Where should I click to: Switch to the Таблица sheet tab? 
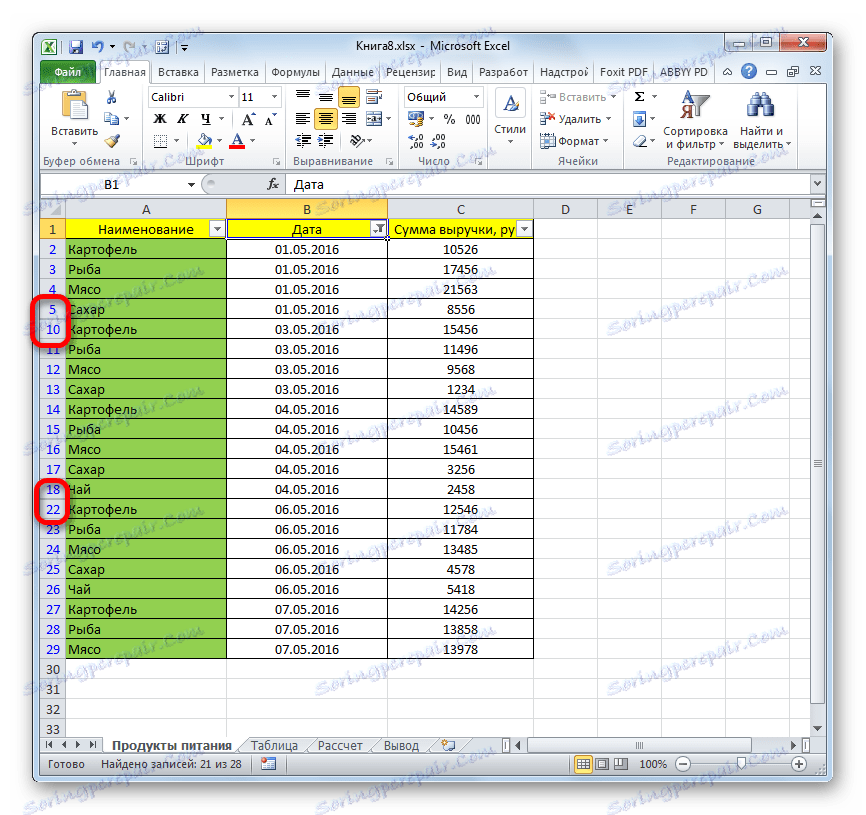tap(273, 744)
